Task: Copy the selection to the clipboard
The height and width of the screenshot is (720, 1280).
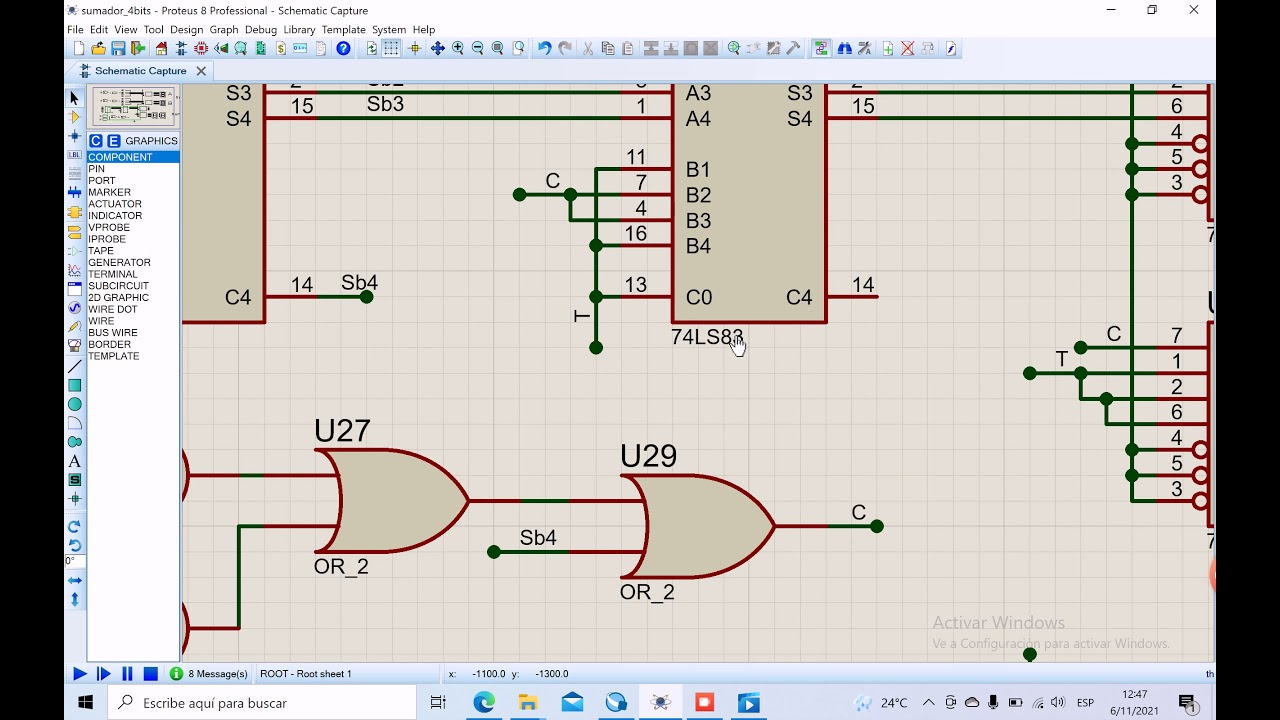Action: 607,48
